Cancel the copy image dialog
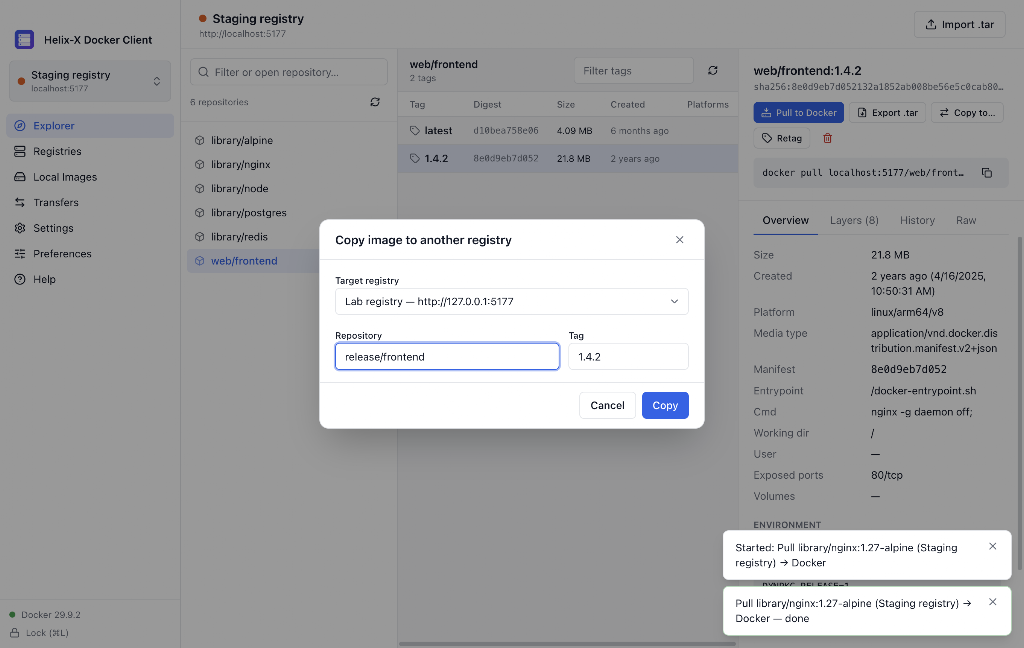1024x648 pixels. [607, 406]
